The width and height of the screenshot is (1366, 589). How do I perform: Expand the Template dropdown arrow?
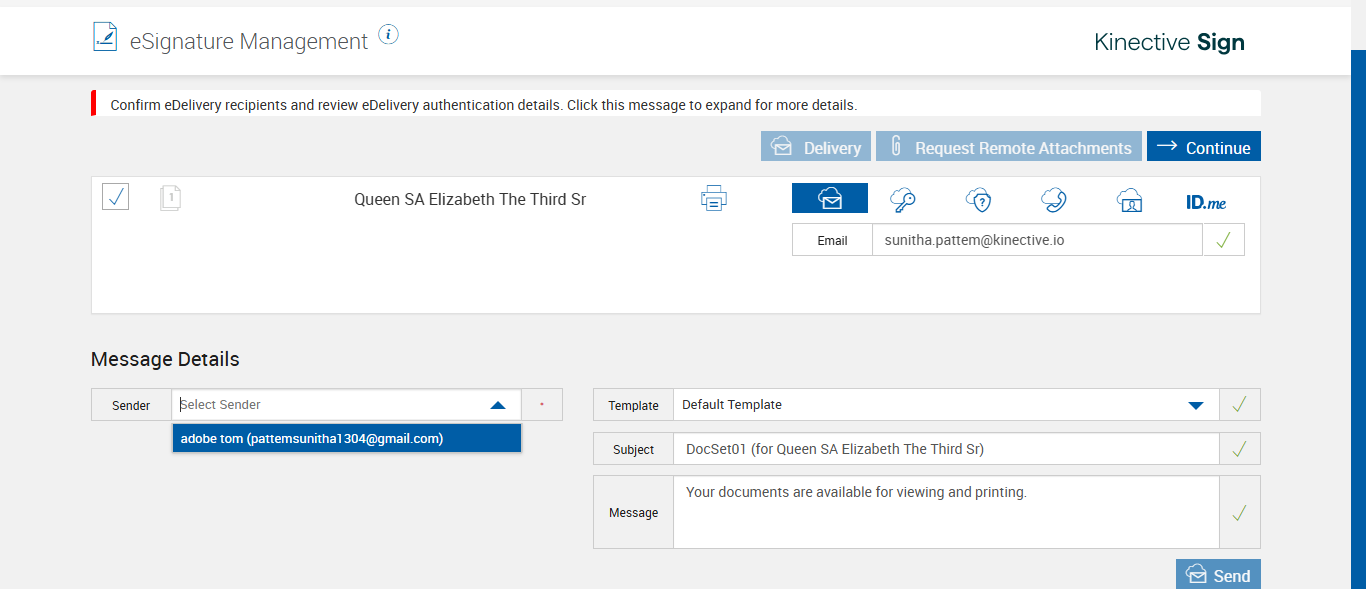click(x=1195, y=405)
